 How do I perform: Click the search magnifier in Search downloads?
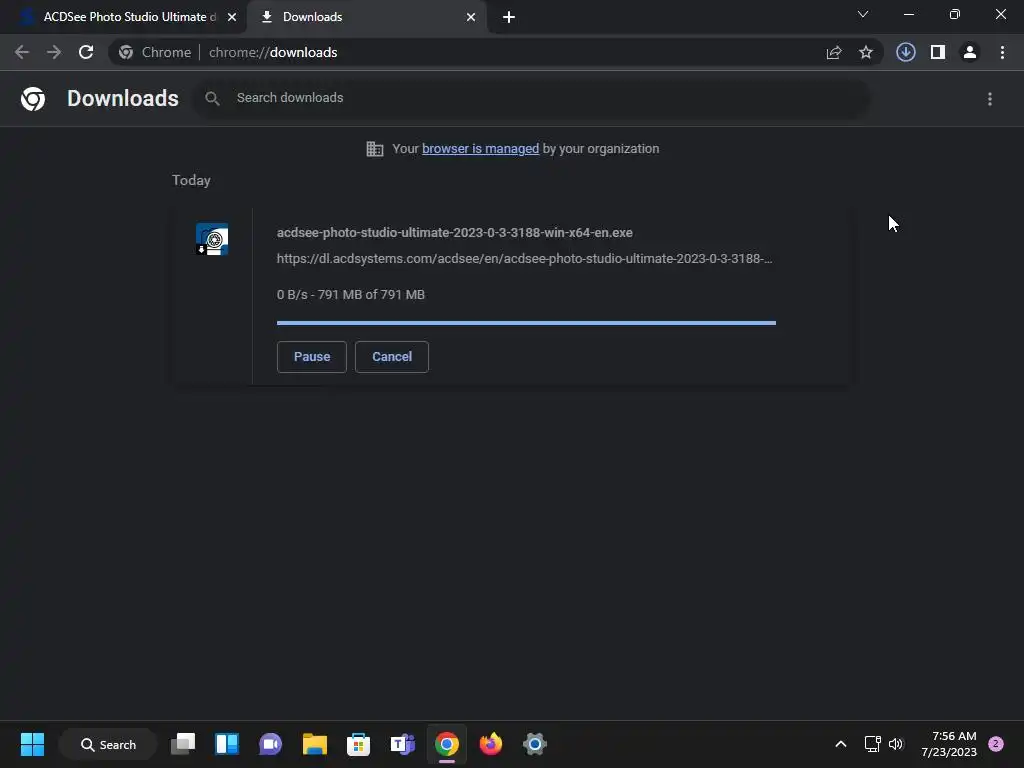(212, 99)
